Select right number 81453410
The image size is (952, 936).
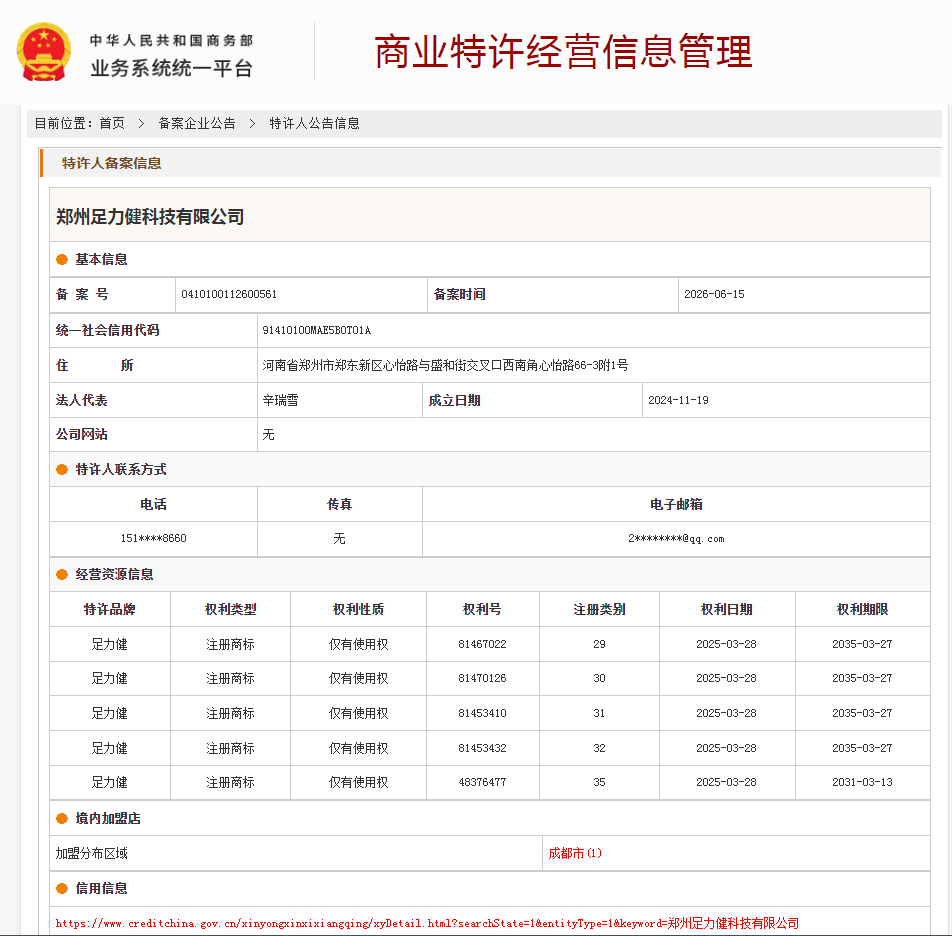coord(482,714)
